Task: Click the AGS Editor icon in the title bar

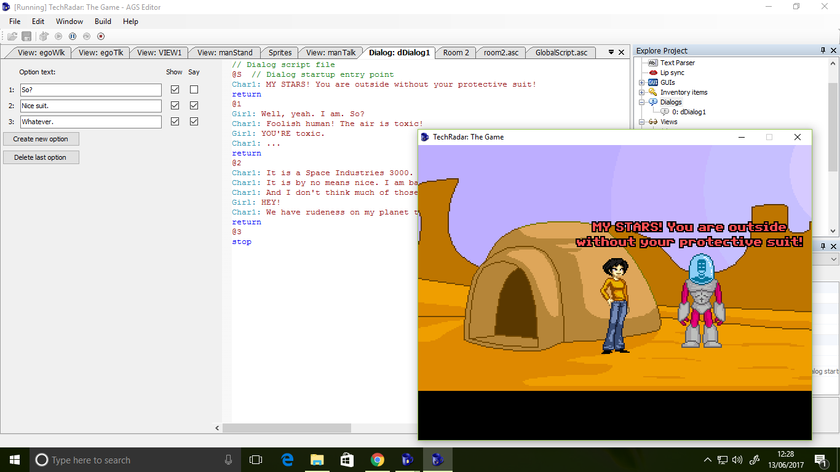Action: coord(6,7)
